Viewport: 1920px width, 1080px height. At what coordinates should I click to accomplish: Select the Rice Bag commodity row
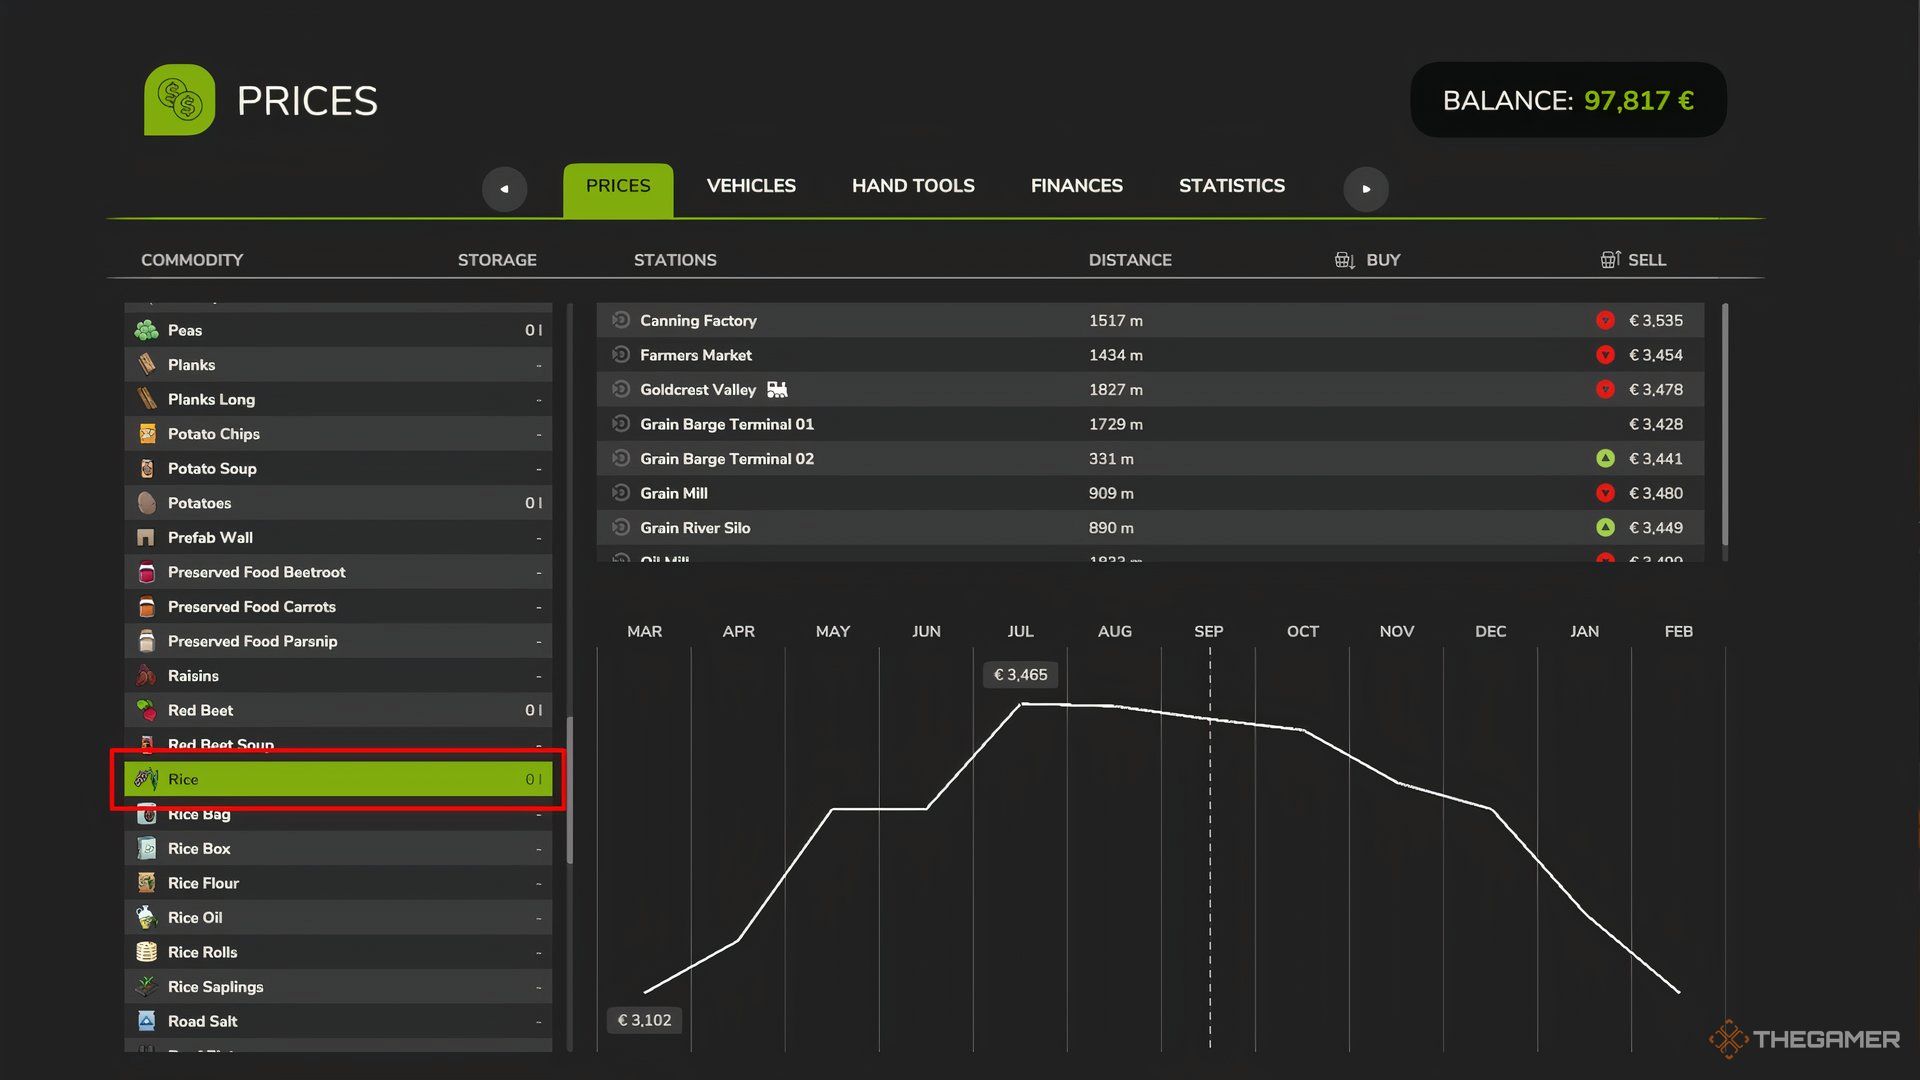(x=338, y=814)
